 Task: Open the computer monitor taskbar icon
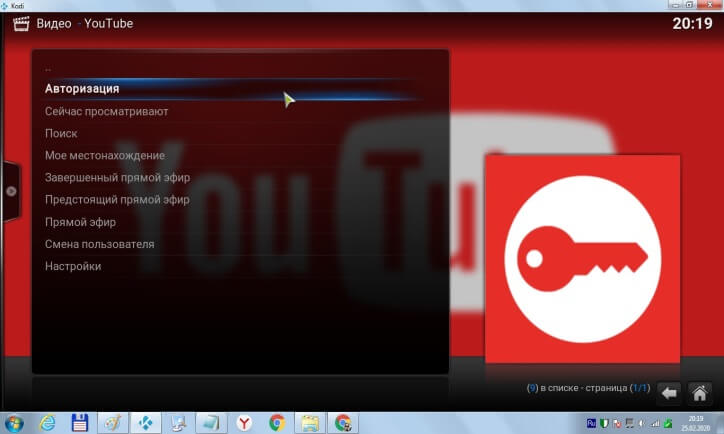[x=178, y=423]
